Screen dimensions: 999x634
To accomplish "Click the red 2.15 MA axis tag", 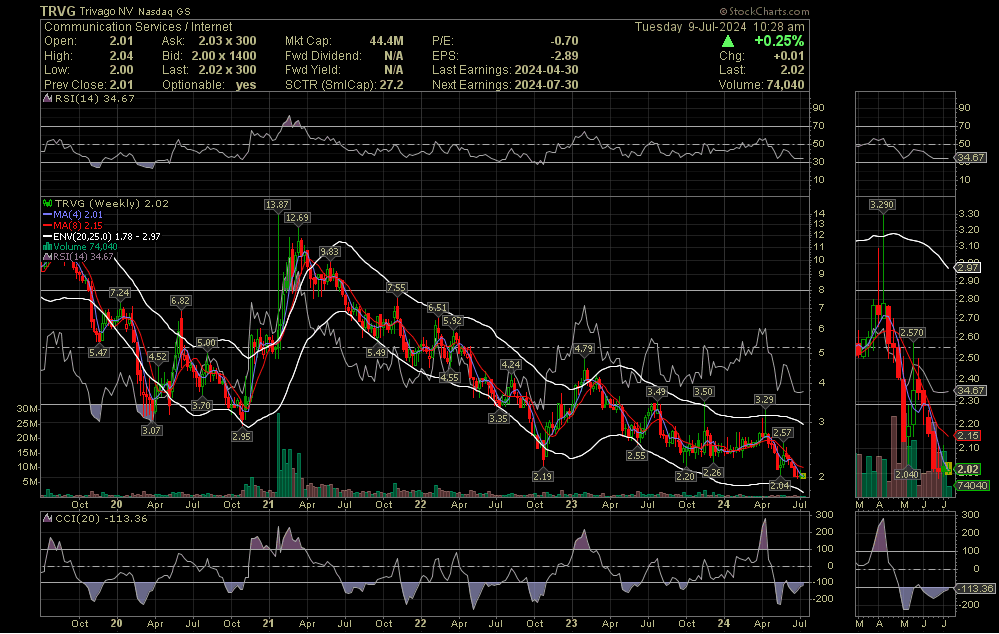I will pos(968,436).
